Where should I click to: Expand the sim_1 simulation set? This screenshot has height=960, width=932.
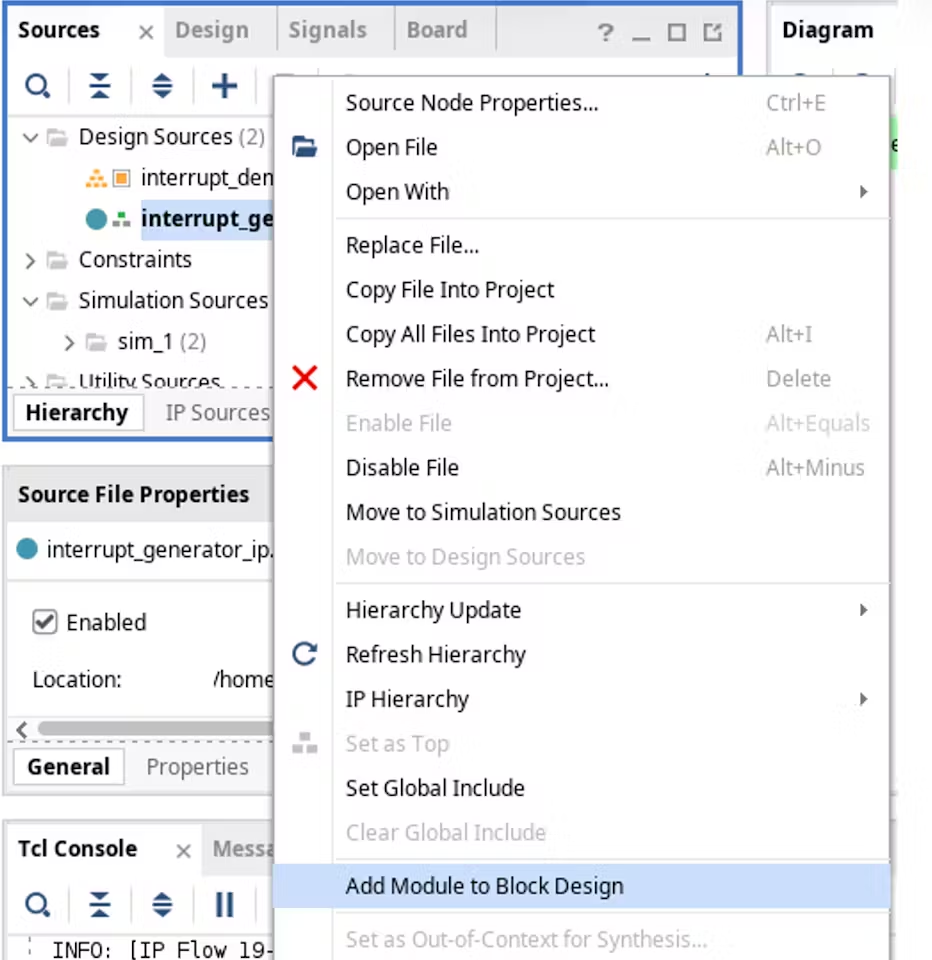(x=69, y=342)
